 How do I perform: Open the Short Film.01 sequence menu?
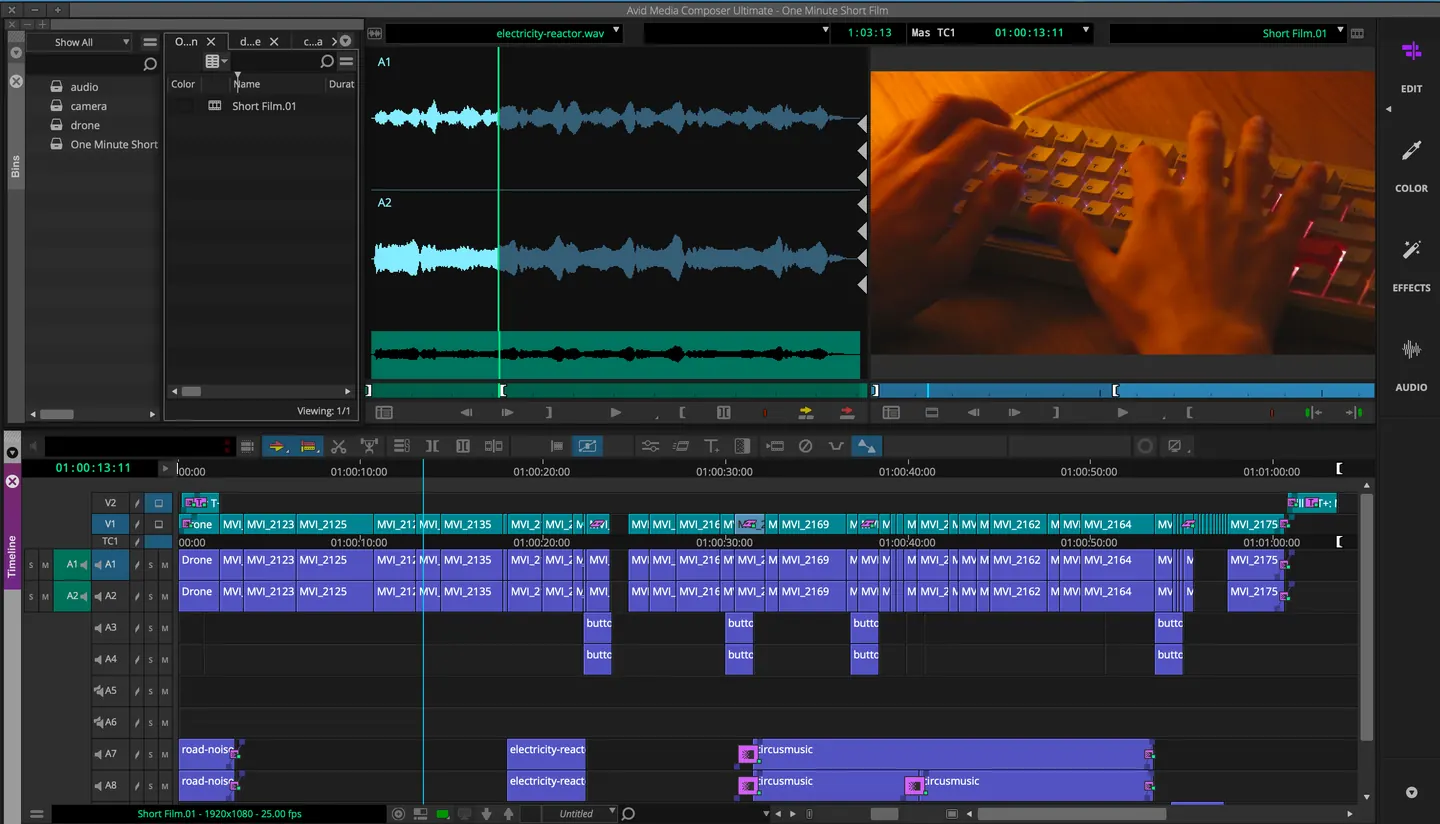1226,33
